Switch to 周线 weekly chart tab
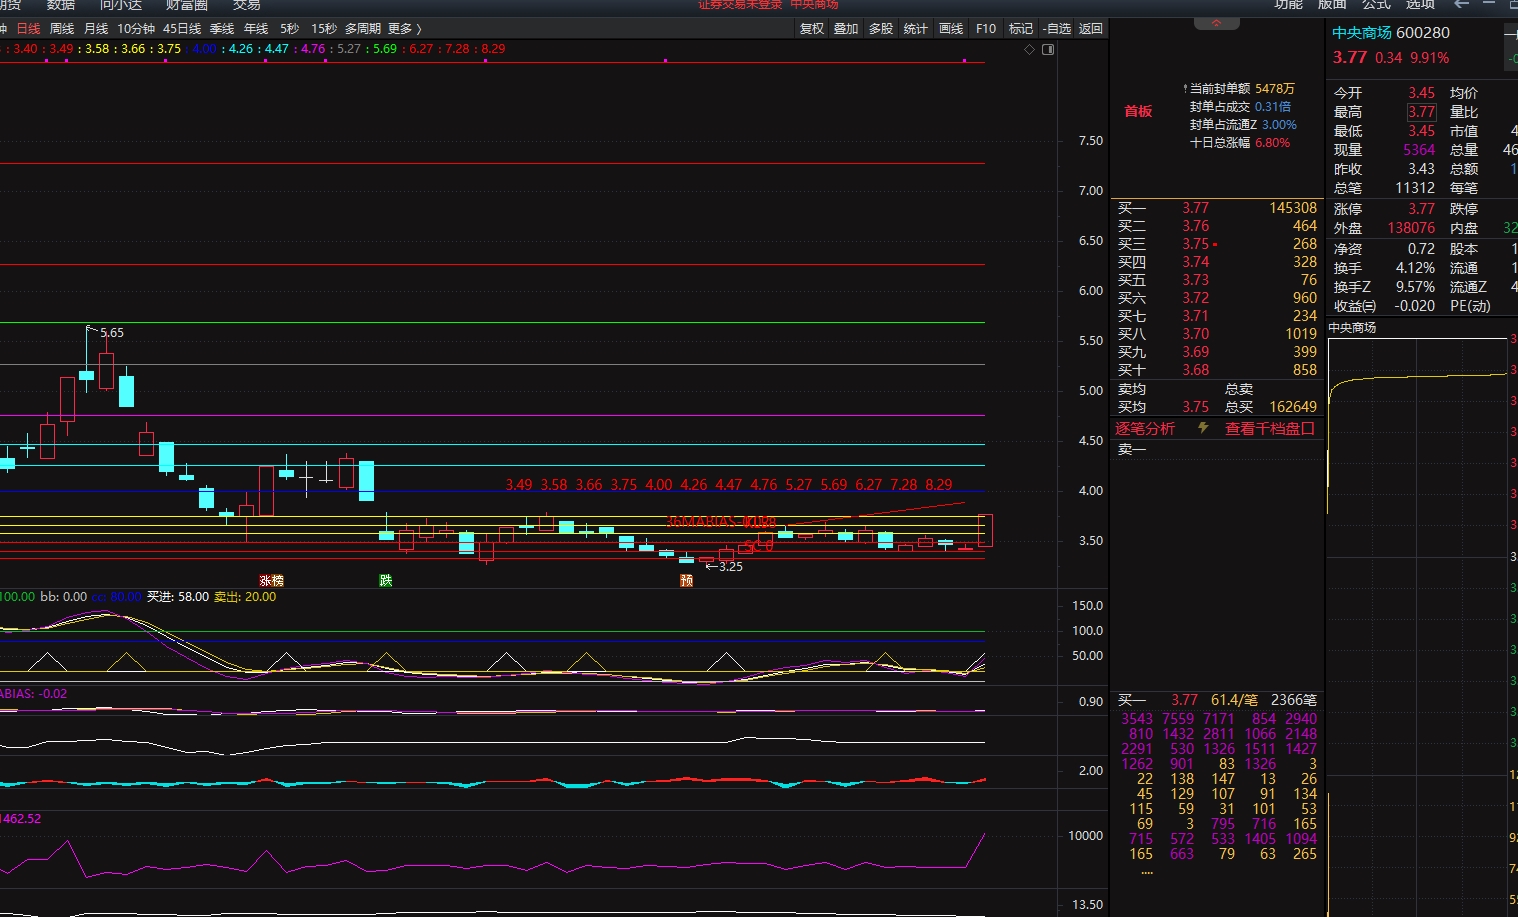1518x917 pixels. click(62, 29)
